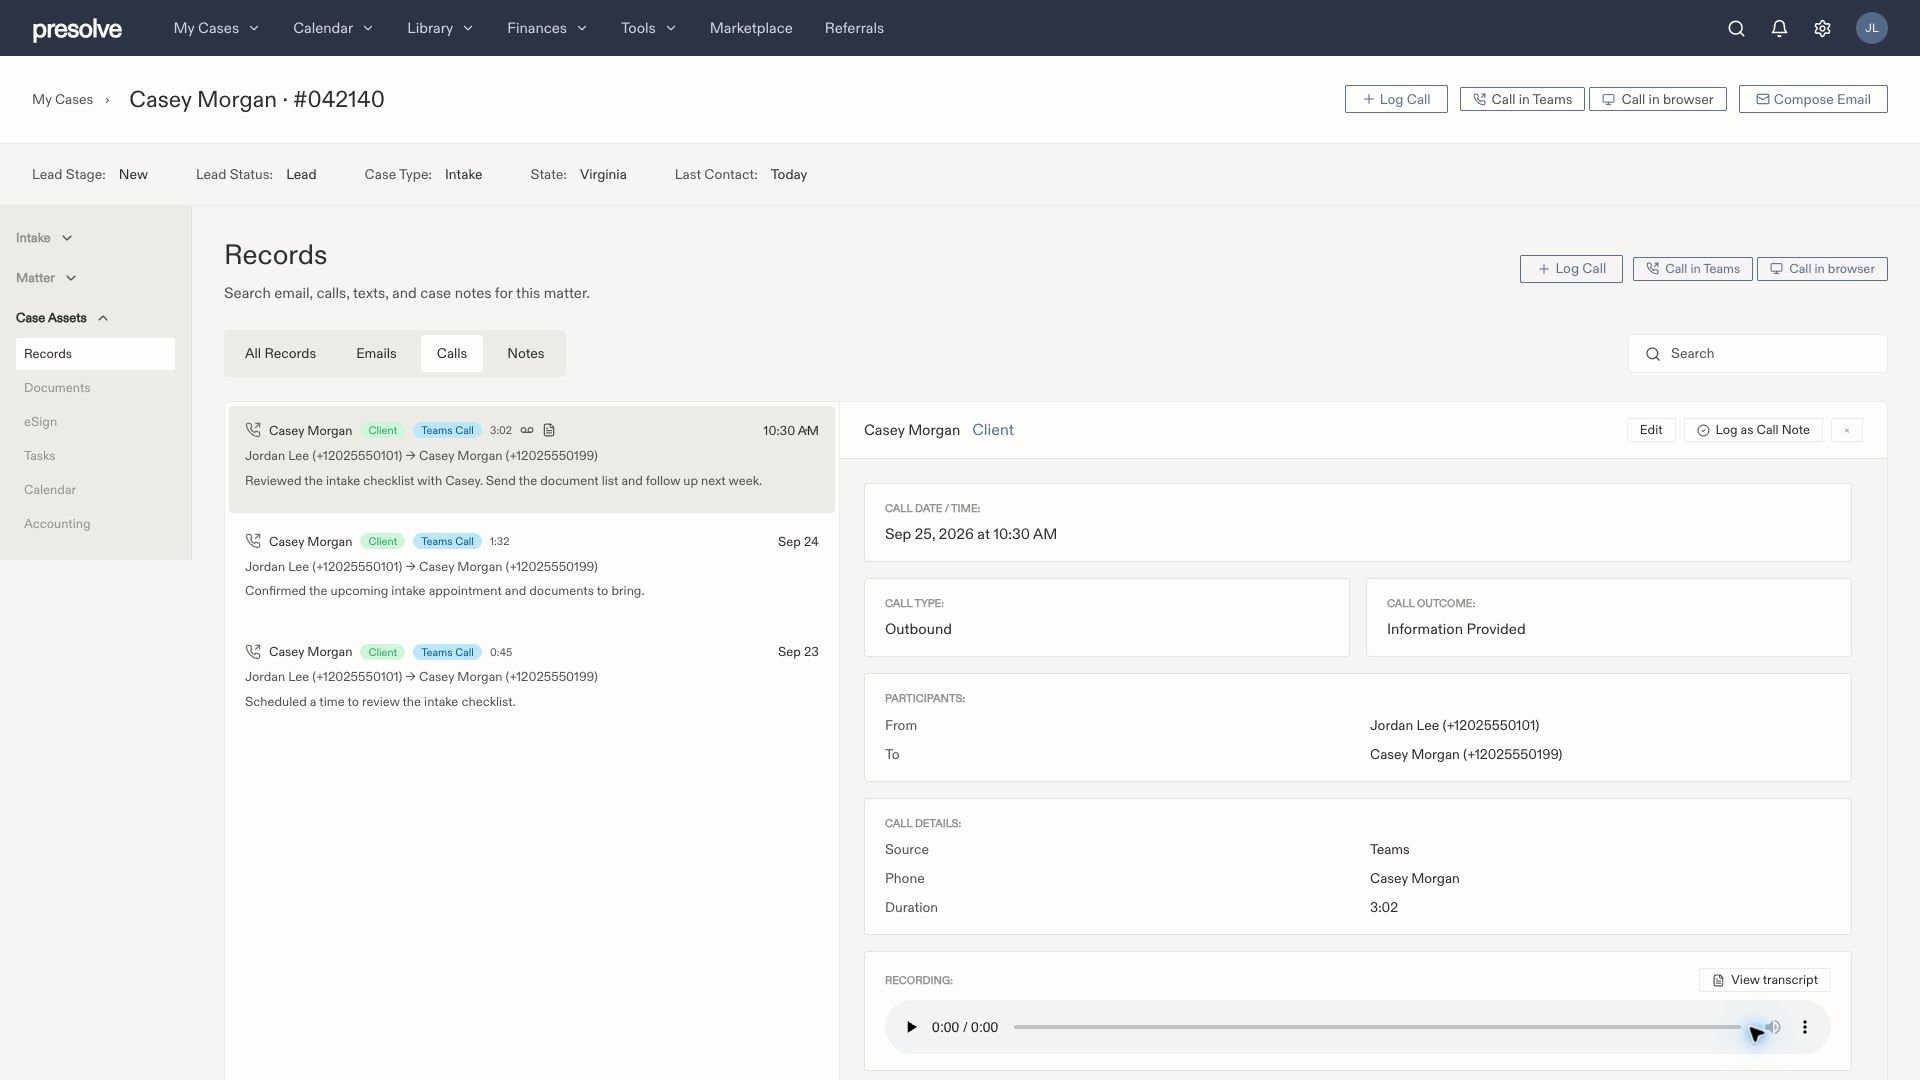Click the Client label beside Casey Morgan heading
The width and height of the screenshot is (1920, 1080).
[x=993, y=430]
